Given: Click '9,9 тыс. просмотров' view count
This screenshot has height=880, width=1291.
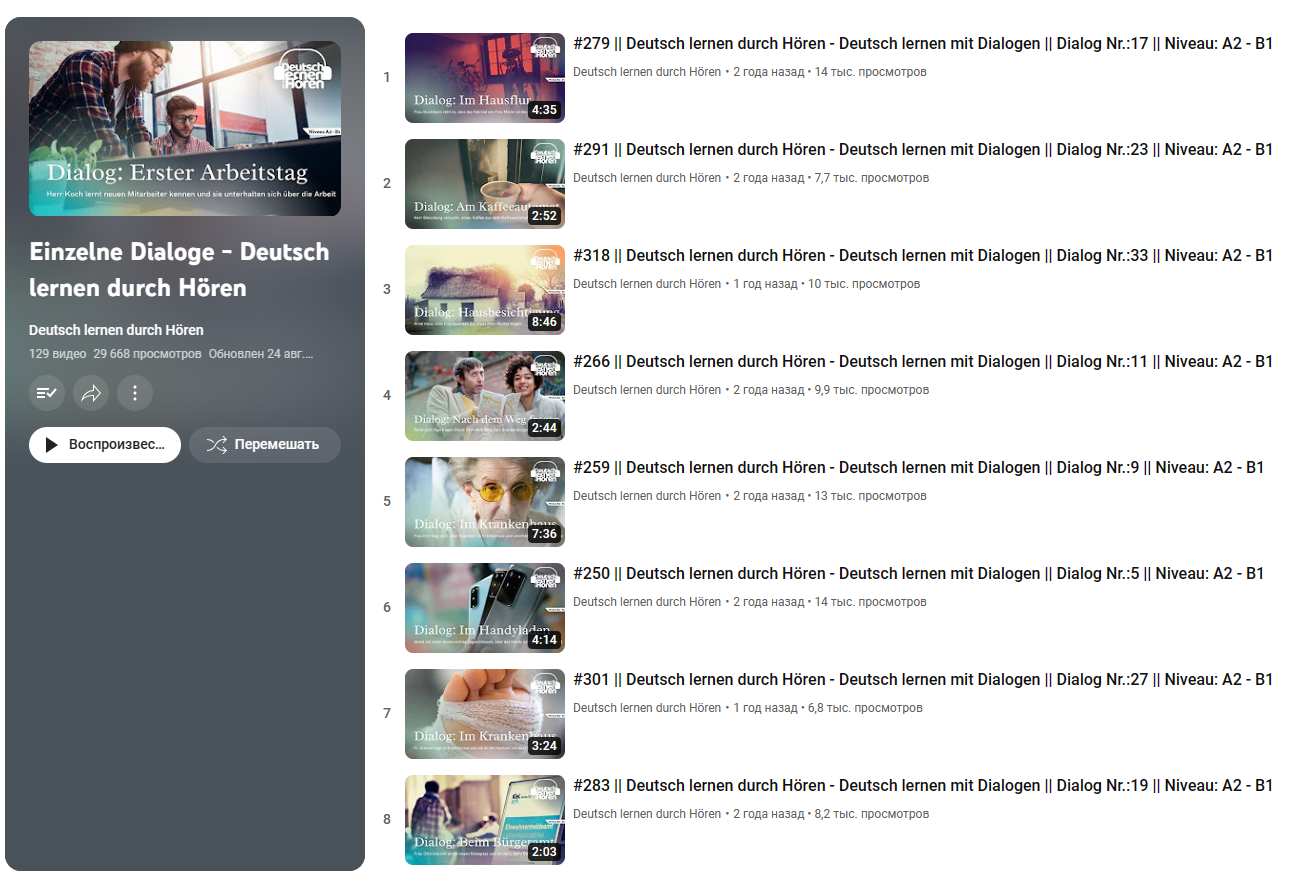Looking at the screenshot, I should [872, 390].
